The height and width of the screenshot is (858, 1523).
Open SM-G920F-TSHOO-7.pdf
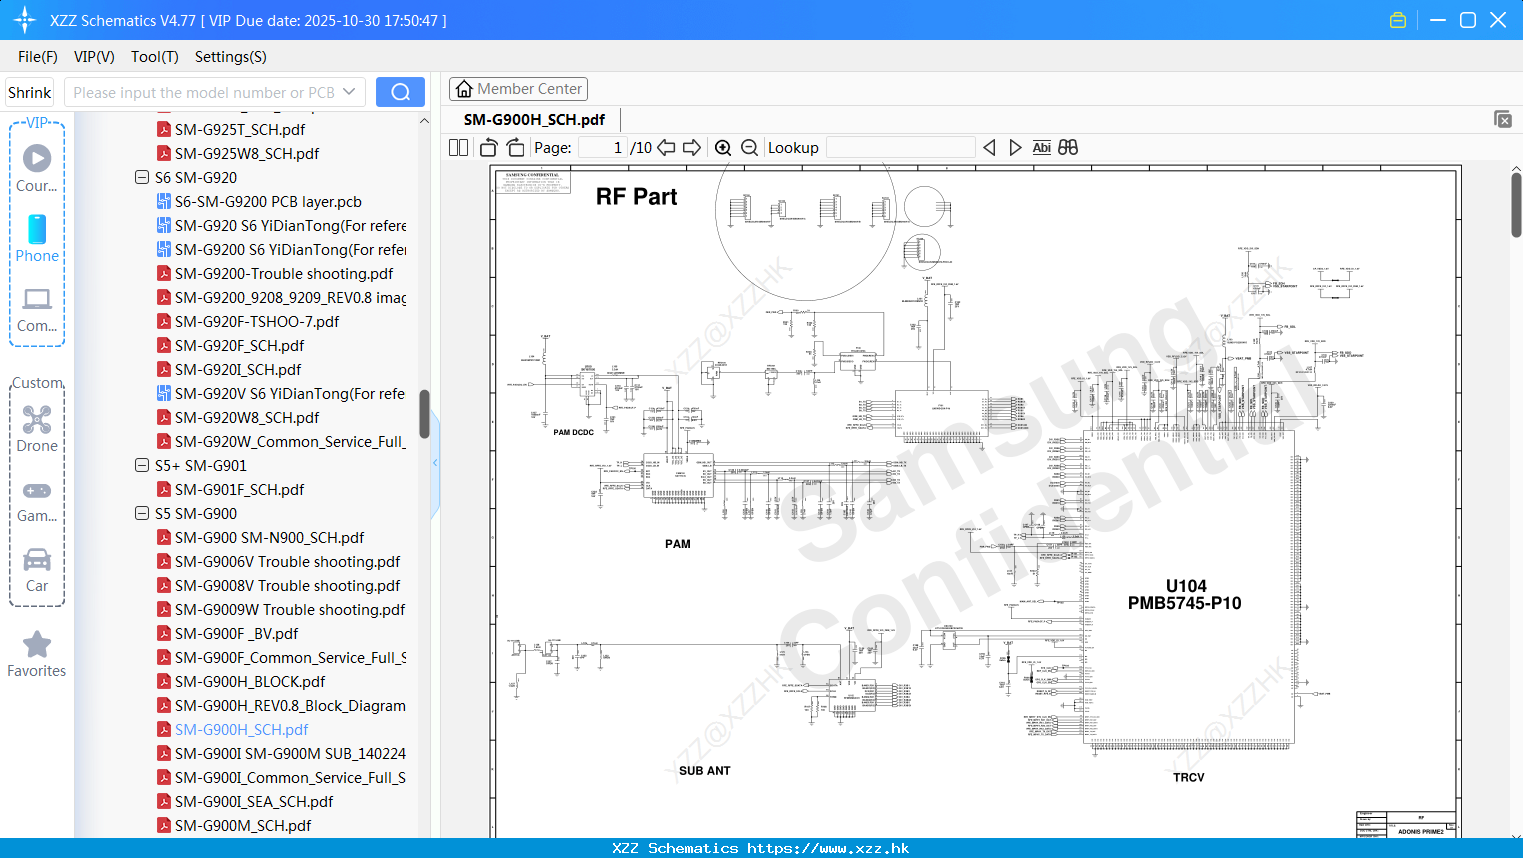[248, 321]
